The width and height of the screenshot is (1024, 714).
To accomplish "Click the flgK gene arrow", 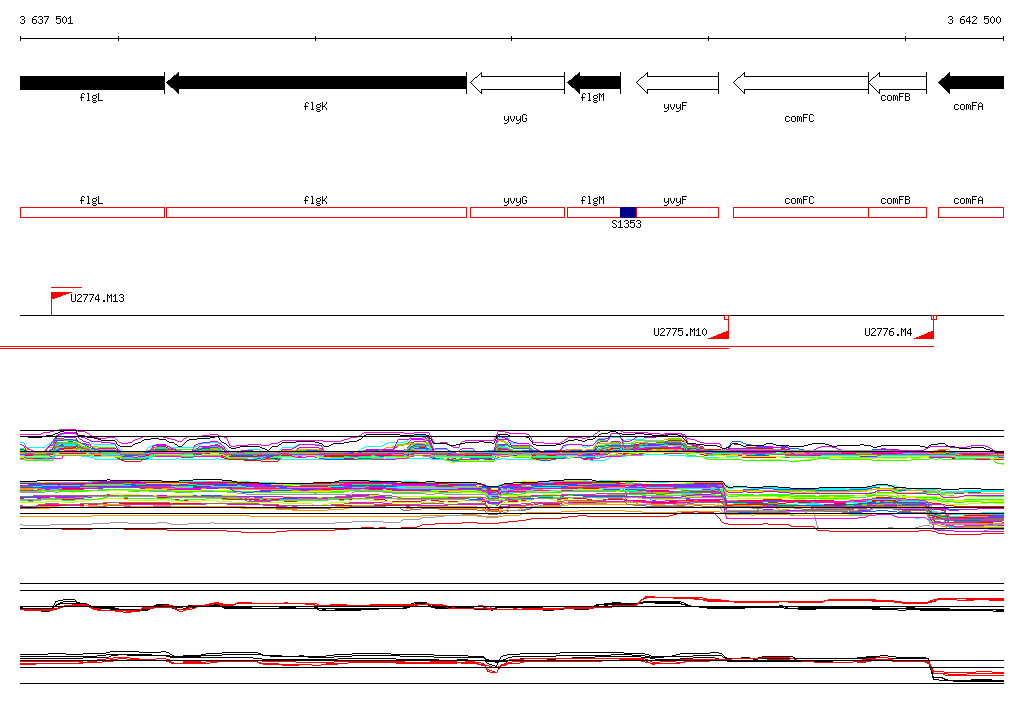I will pos(317,83).
